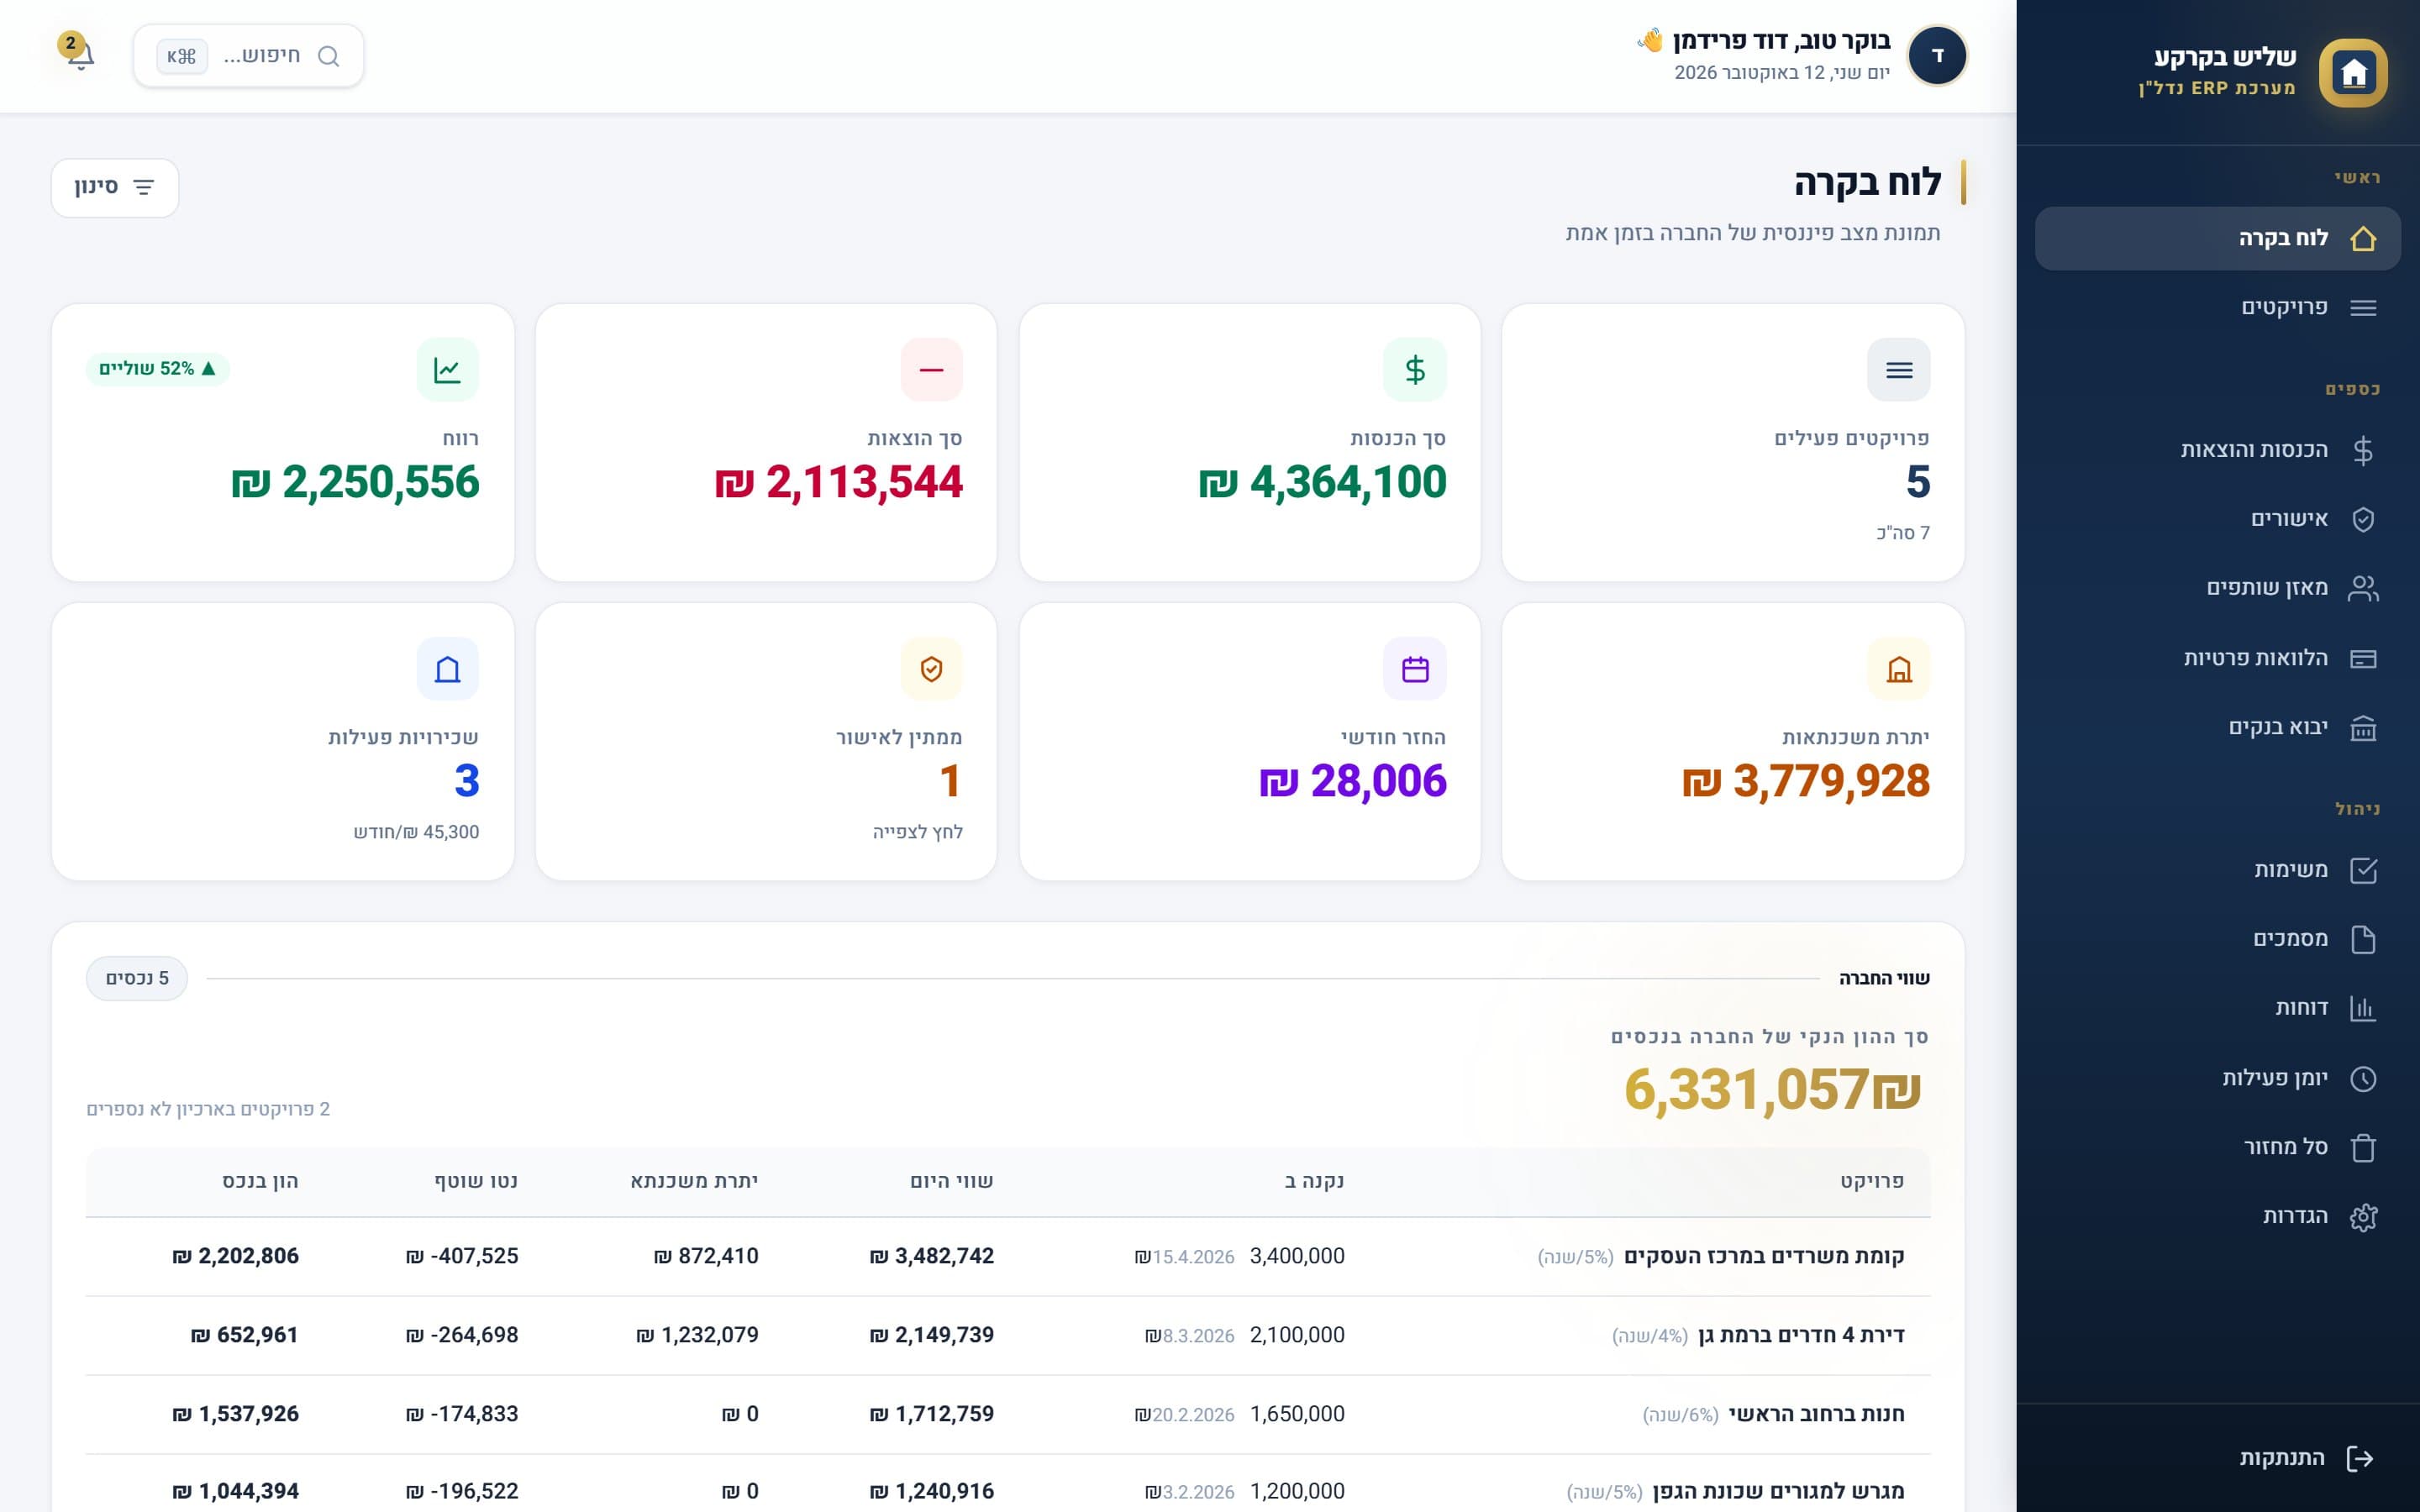Image resolution: width=2420 pixels, height=1512 pixels.
Task: Select row קומת משרדים במרכז העסקים
Action: pos(1008,1257)
